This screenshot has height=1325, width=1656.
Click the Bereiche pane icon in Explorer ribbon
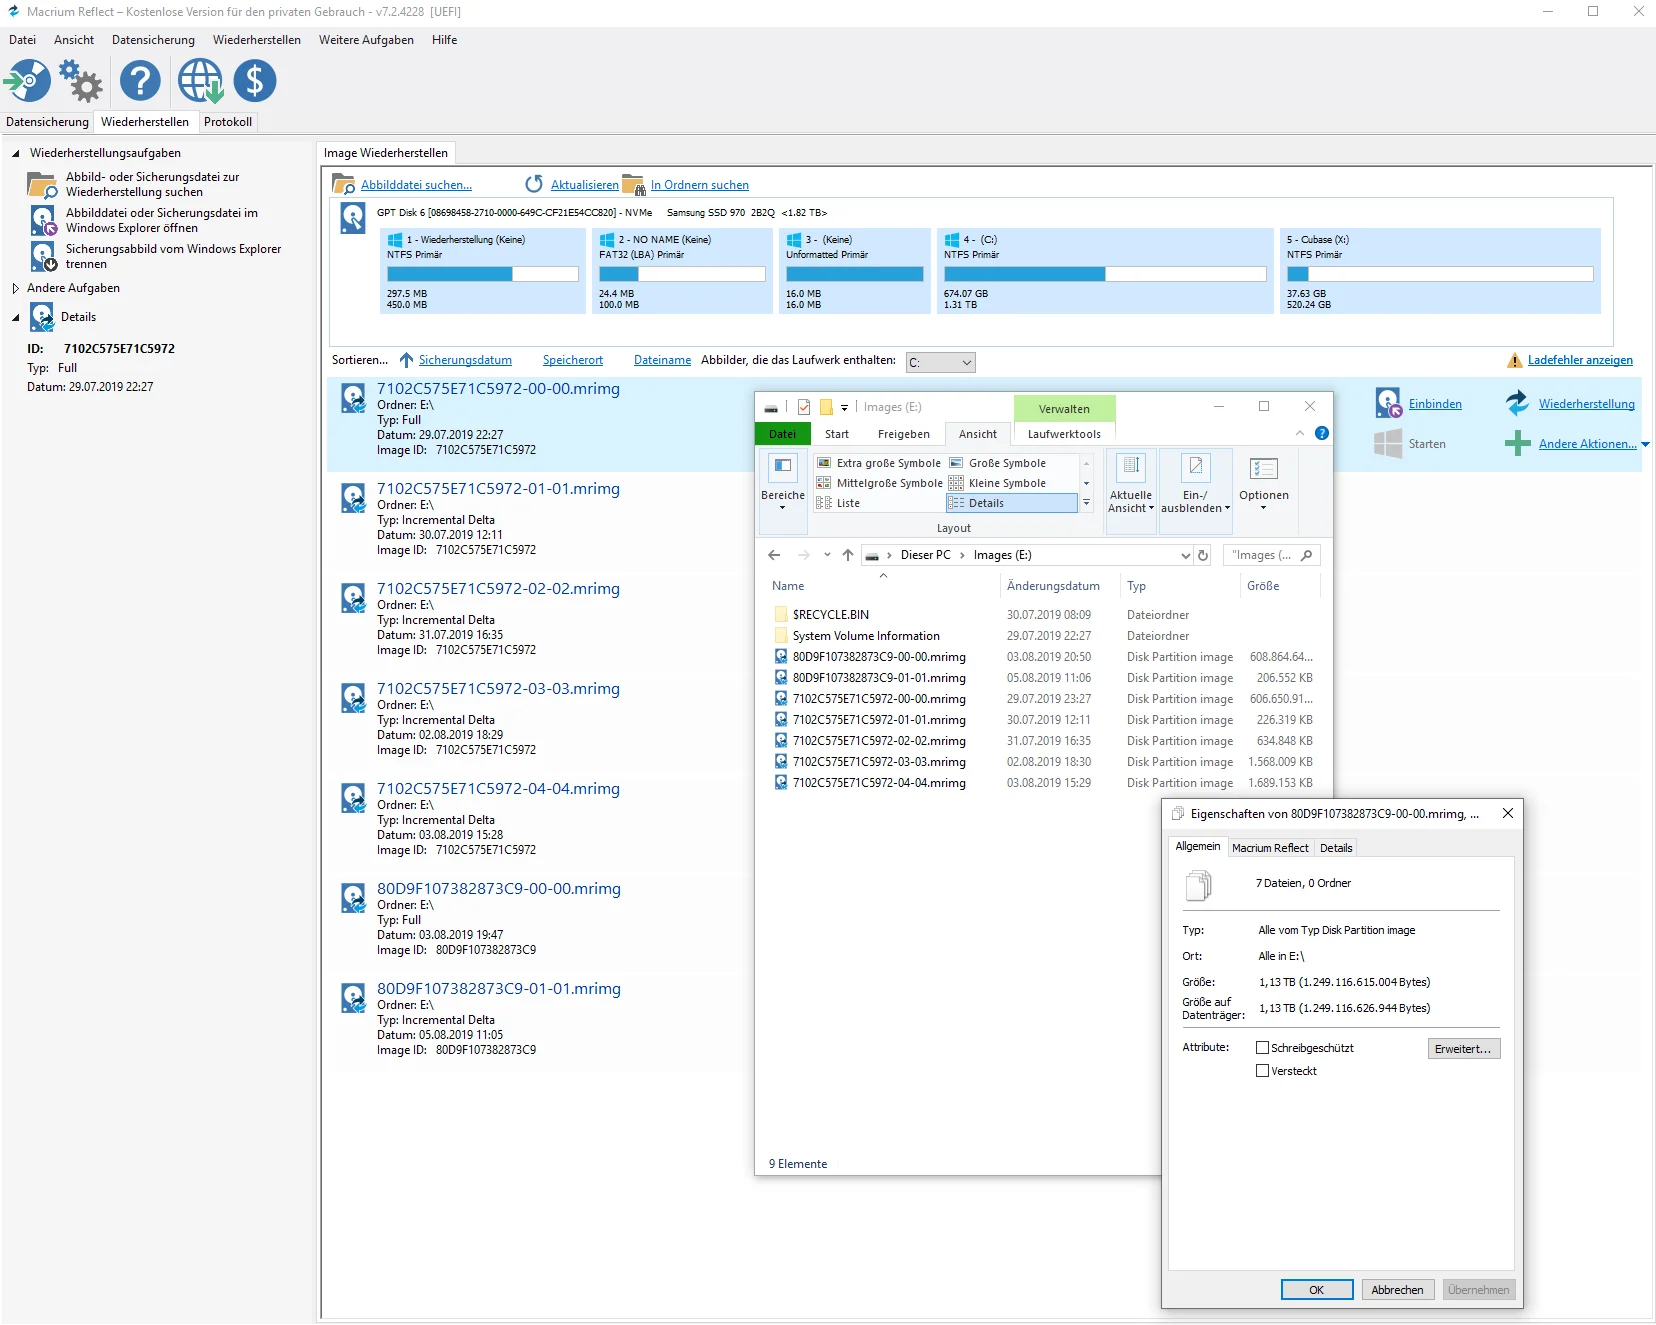(x=783, y=466)
